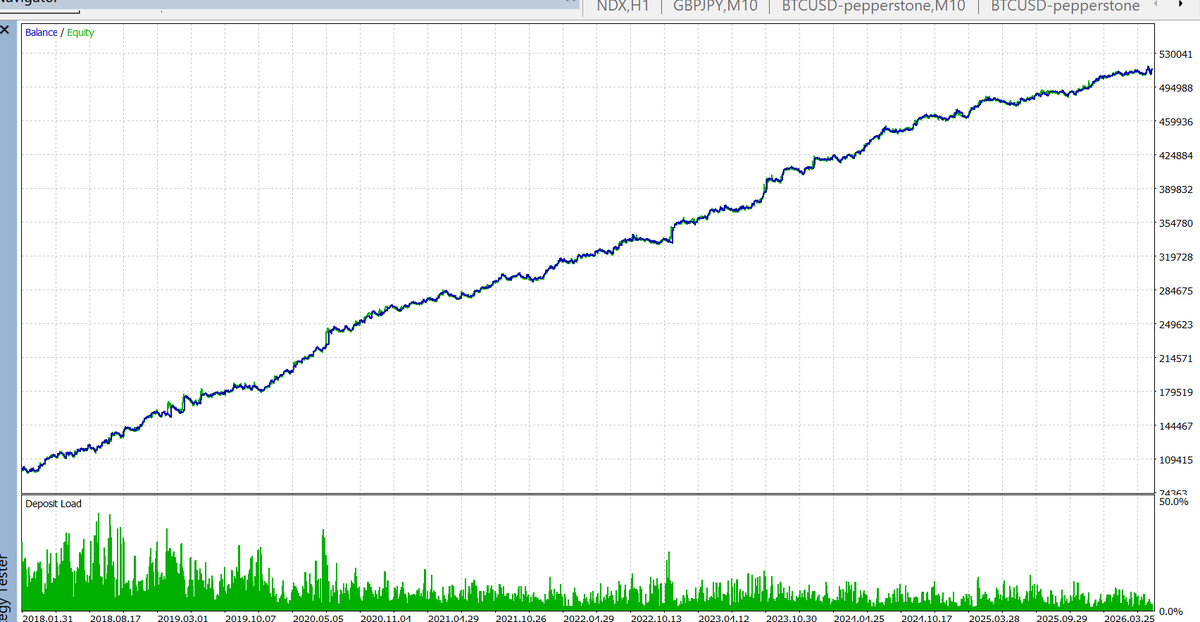
Task: Click the Deposit Load panel label
Action: pyautogui.click(x=54, y=504)
